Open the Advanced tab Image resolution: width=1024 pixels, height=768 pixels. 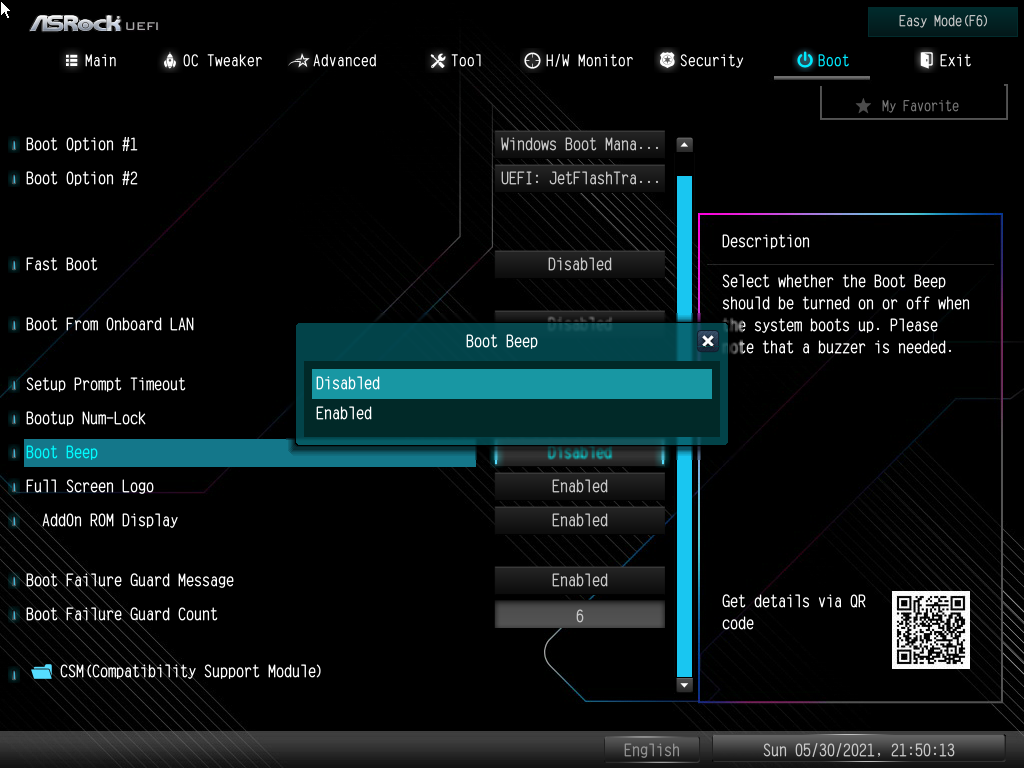pyautogui.click(x=333, y=61)
